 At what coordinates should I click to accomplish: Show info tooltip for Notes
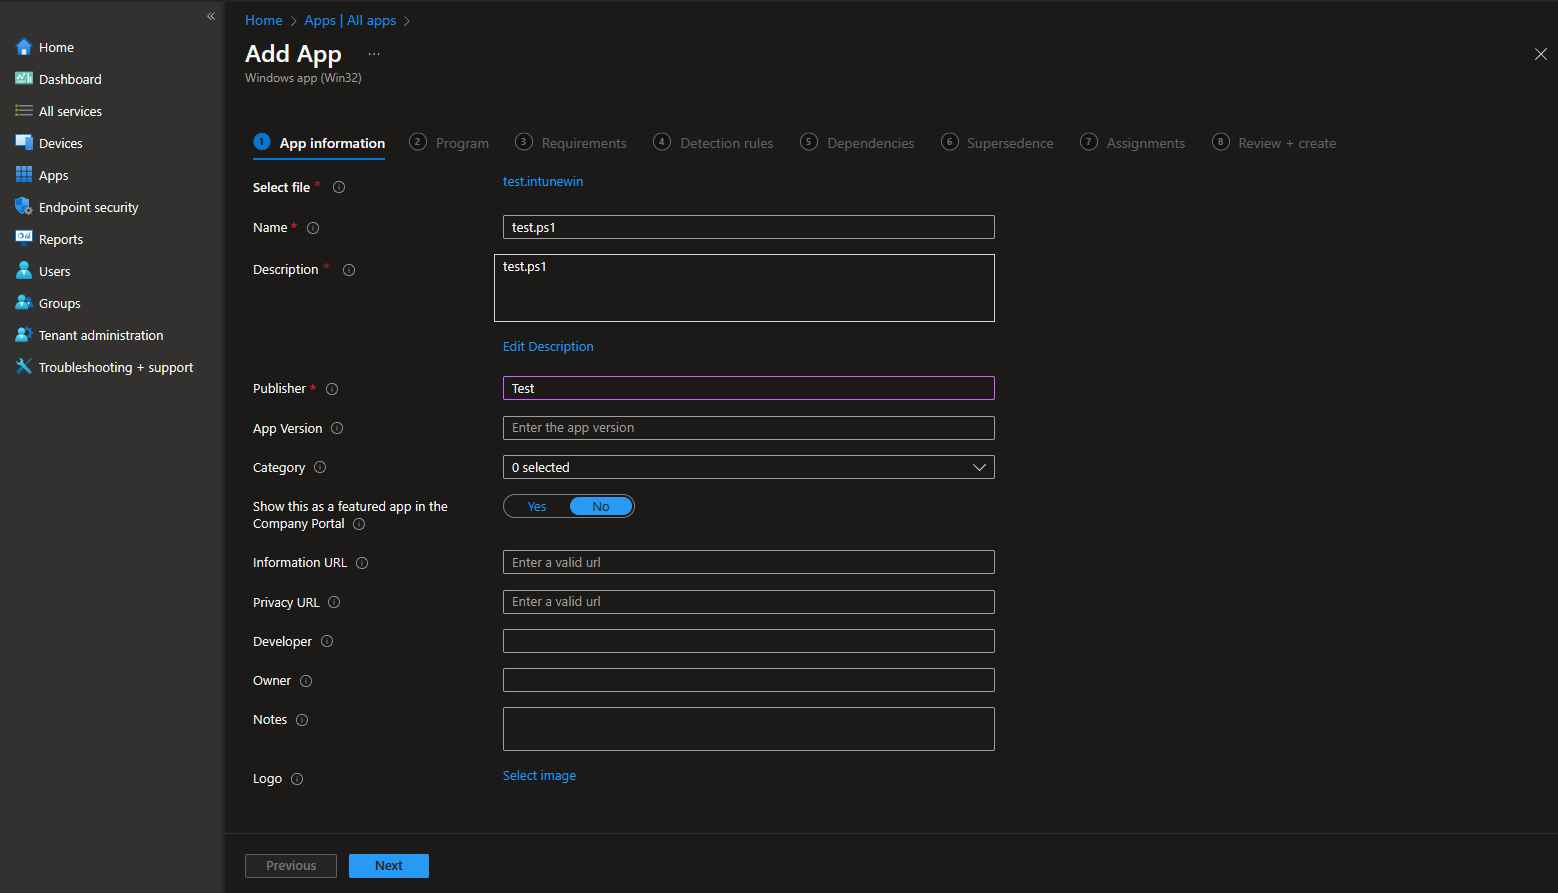tap(302, 720)
